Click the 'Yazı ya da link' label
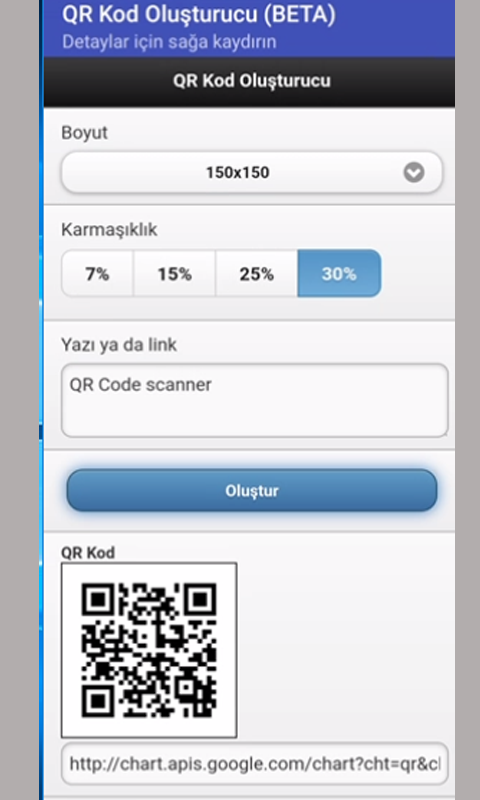480x800 pixels. point(119,345)
